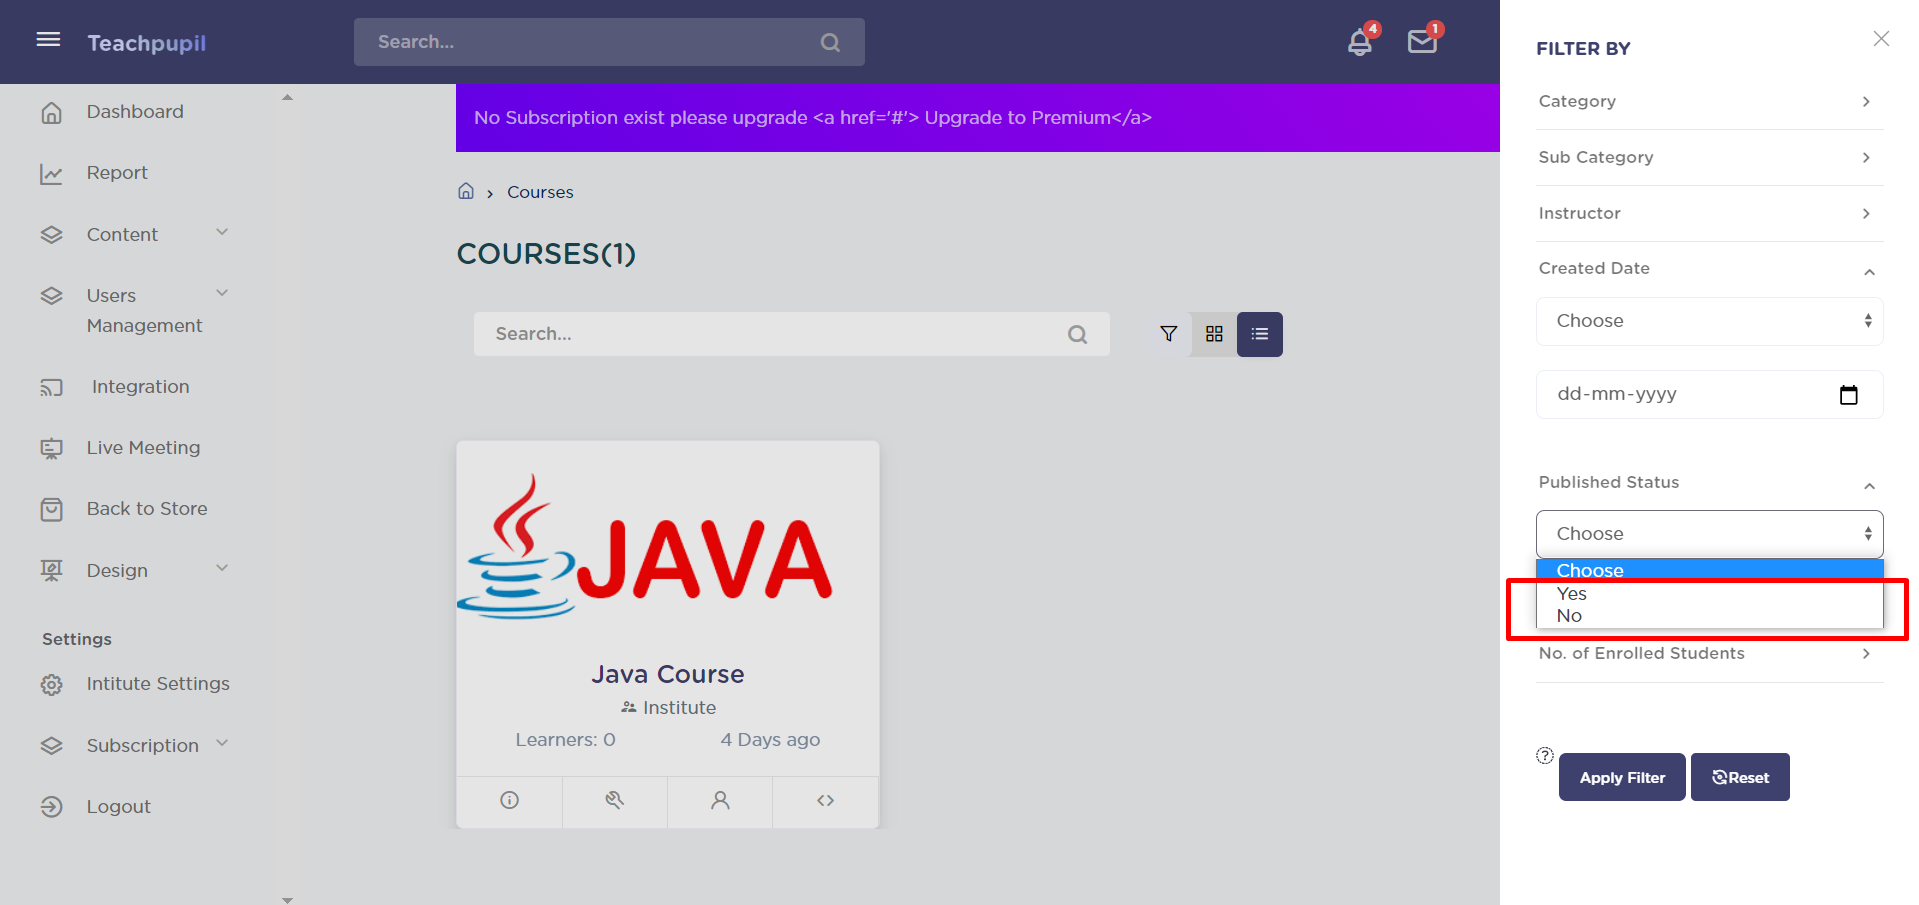Select No in Published Status dropdown
Image resolution: width=1919 pixels, height=905 pixels.
(1570, 616)
